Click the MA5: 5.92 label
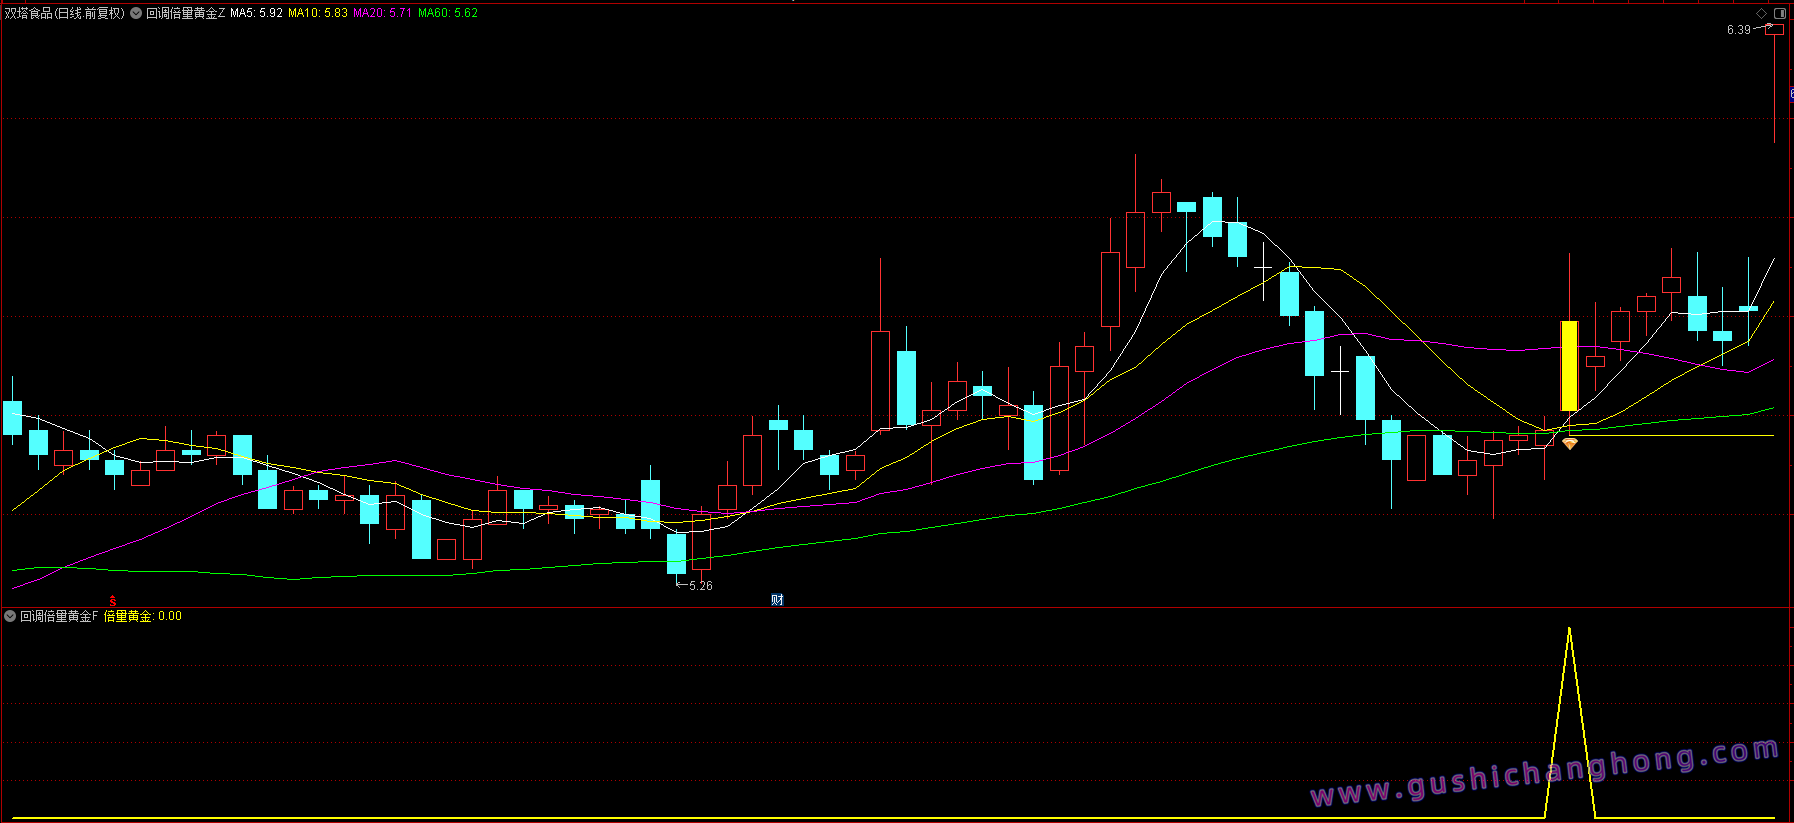Image resolution: width=1794 pixels, height=823 pixels. click(x=256, y=13)
